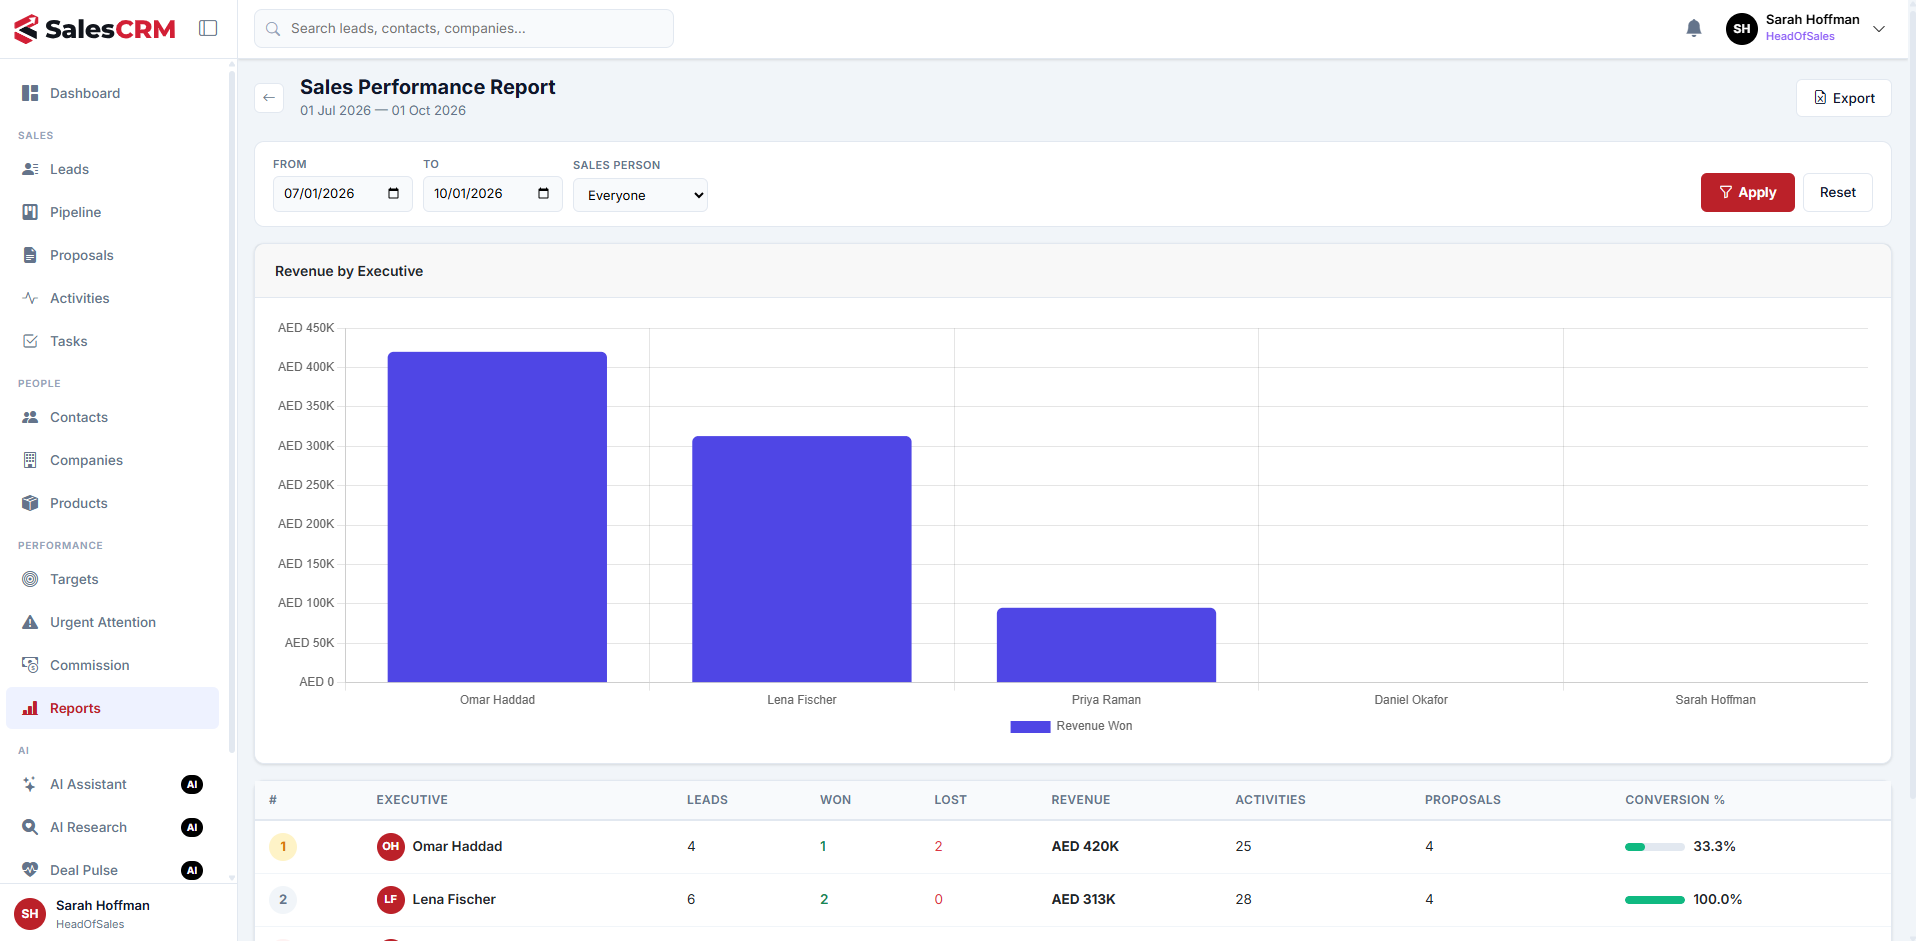Click the Activities pulse icon
The width and height of the screenshot is (1916, 941).
click(x=30, y=298)
